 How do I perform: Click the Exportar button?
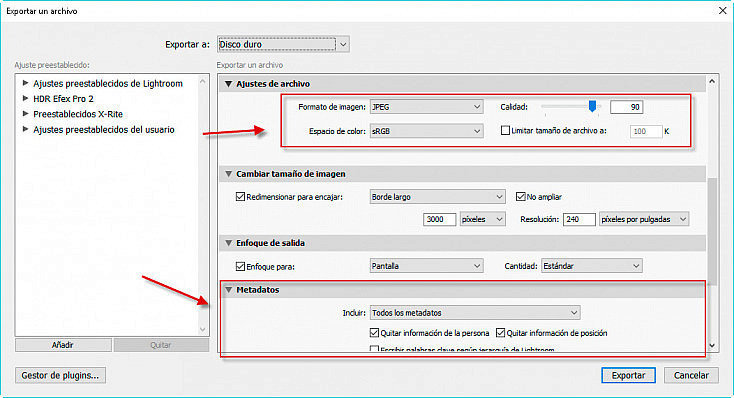628,376
